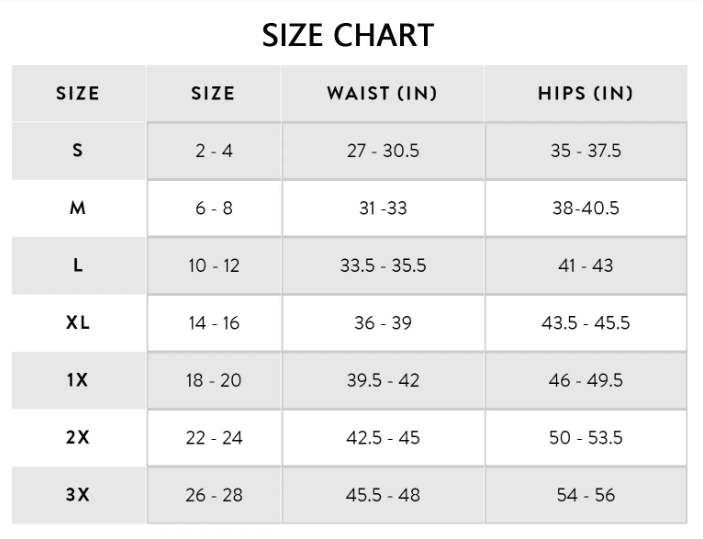Select the hips value 50 - 53.5

(585, 438)
